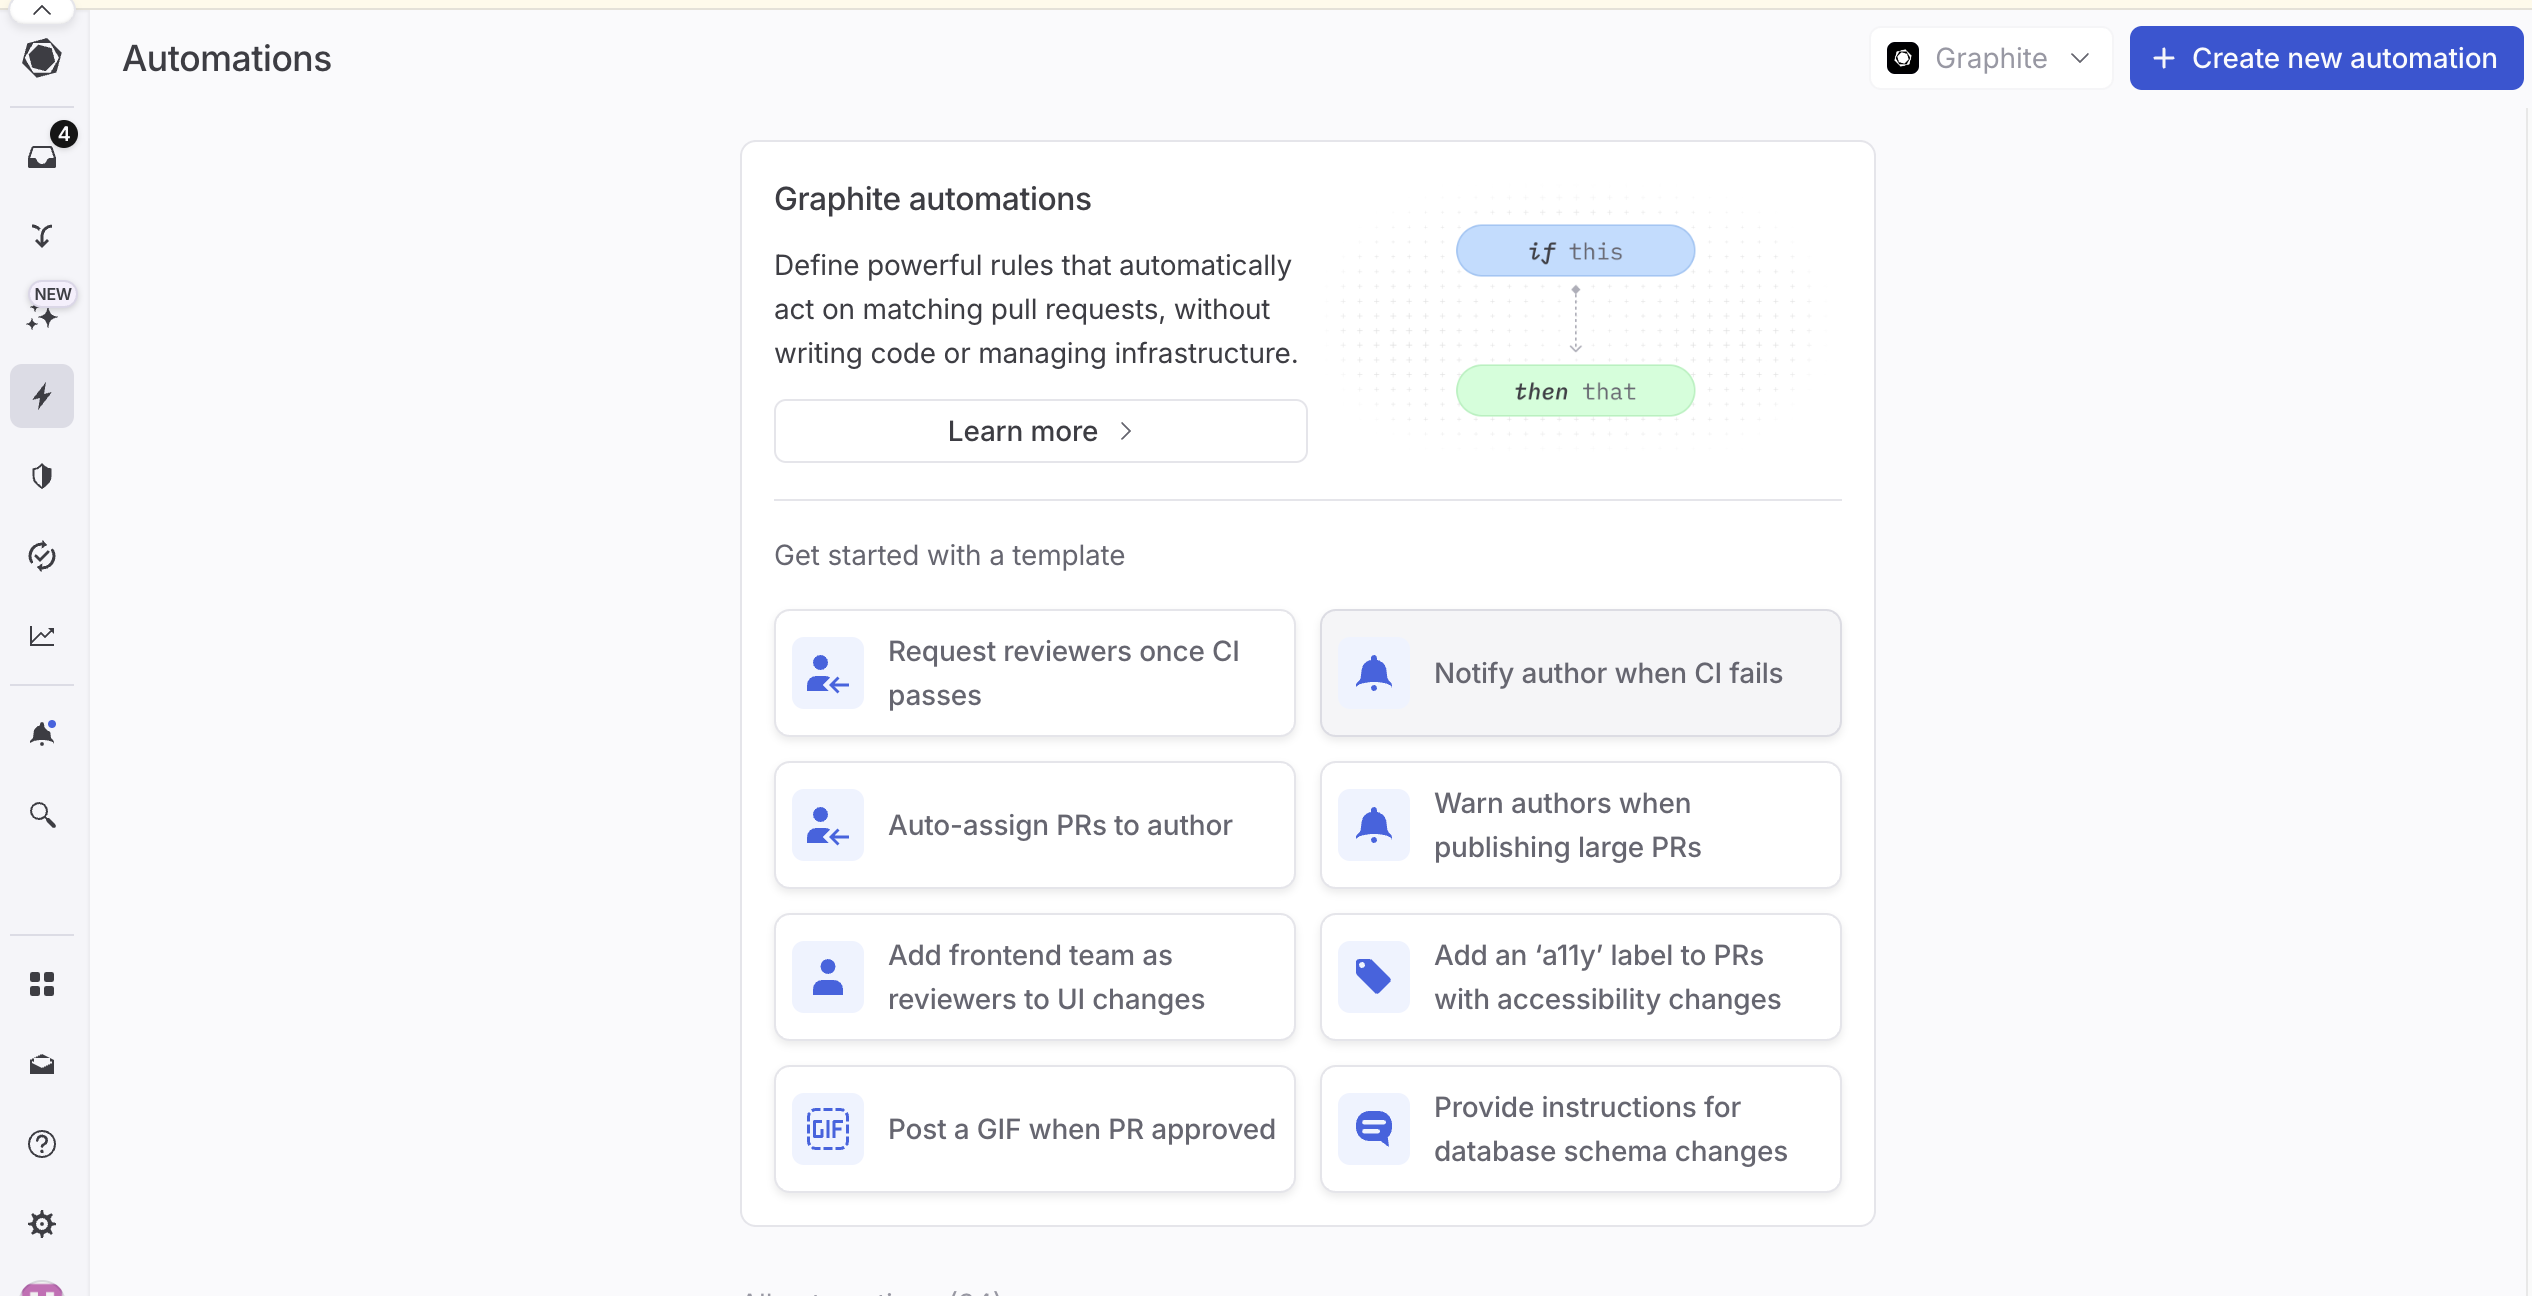Open the analytics chart icon
The height and width of the screenshot is (1296, 2532).
pyautogui.click(x=43, y=635)
